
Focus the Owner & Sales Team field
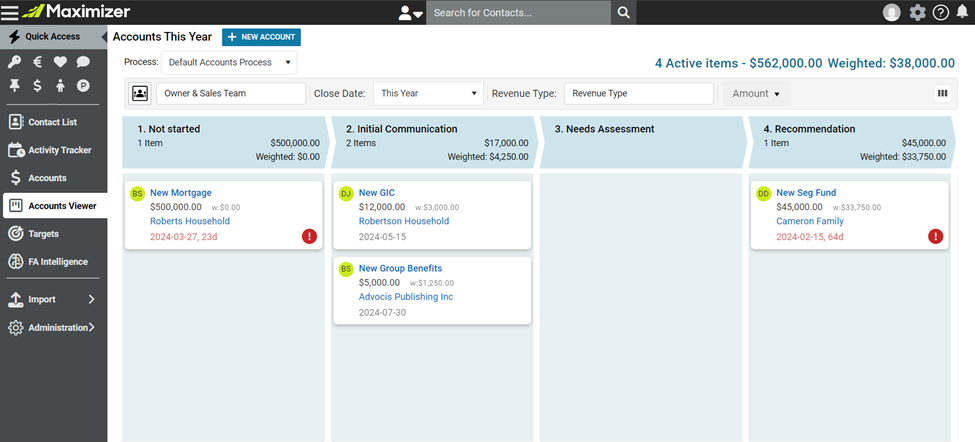click(231, 93)
